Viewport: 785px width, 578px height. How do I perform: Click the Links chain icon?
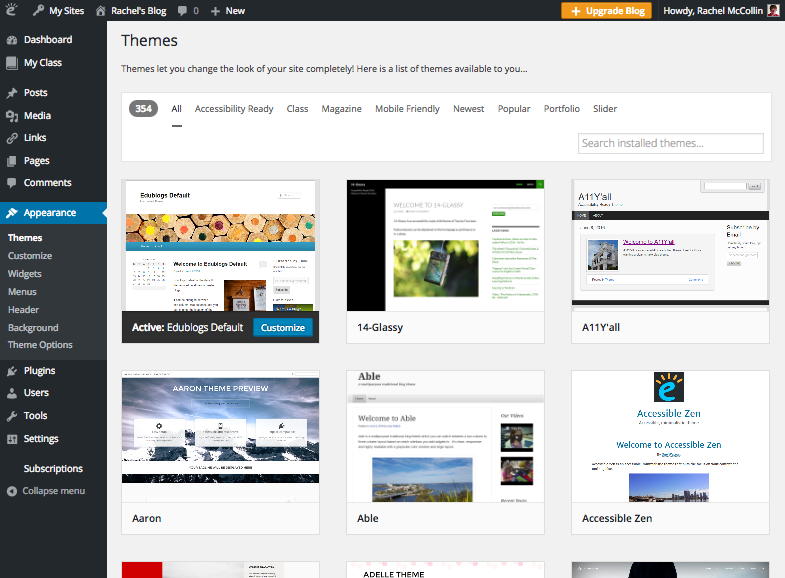click(12, 138)
